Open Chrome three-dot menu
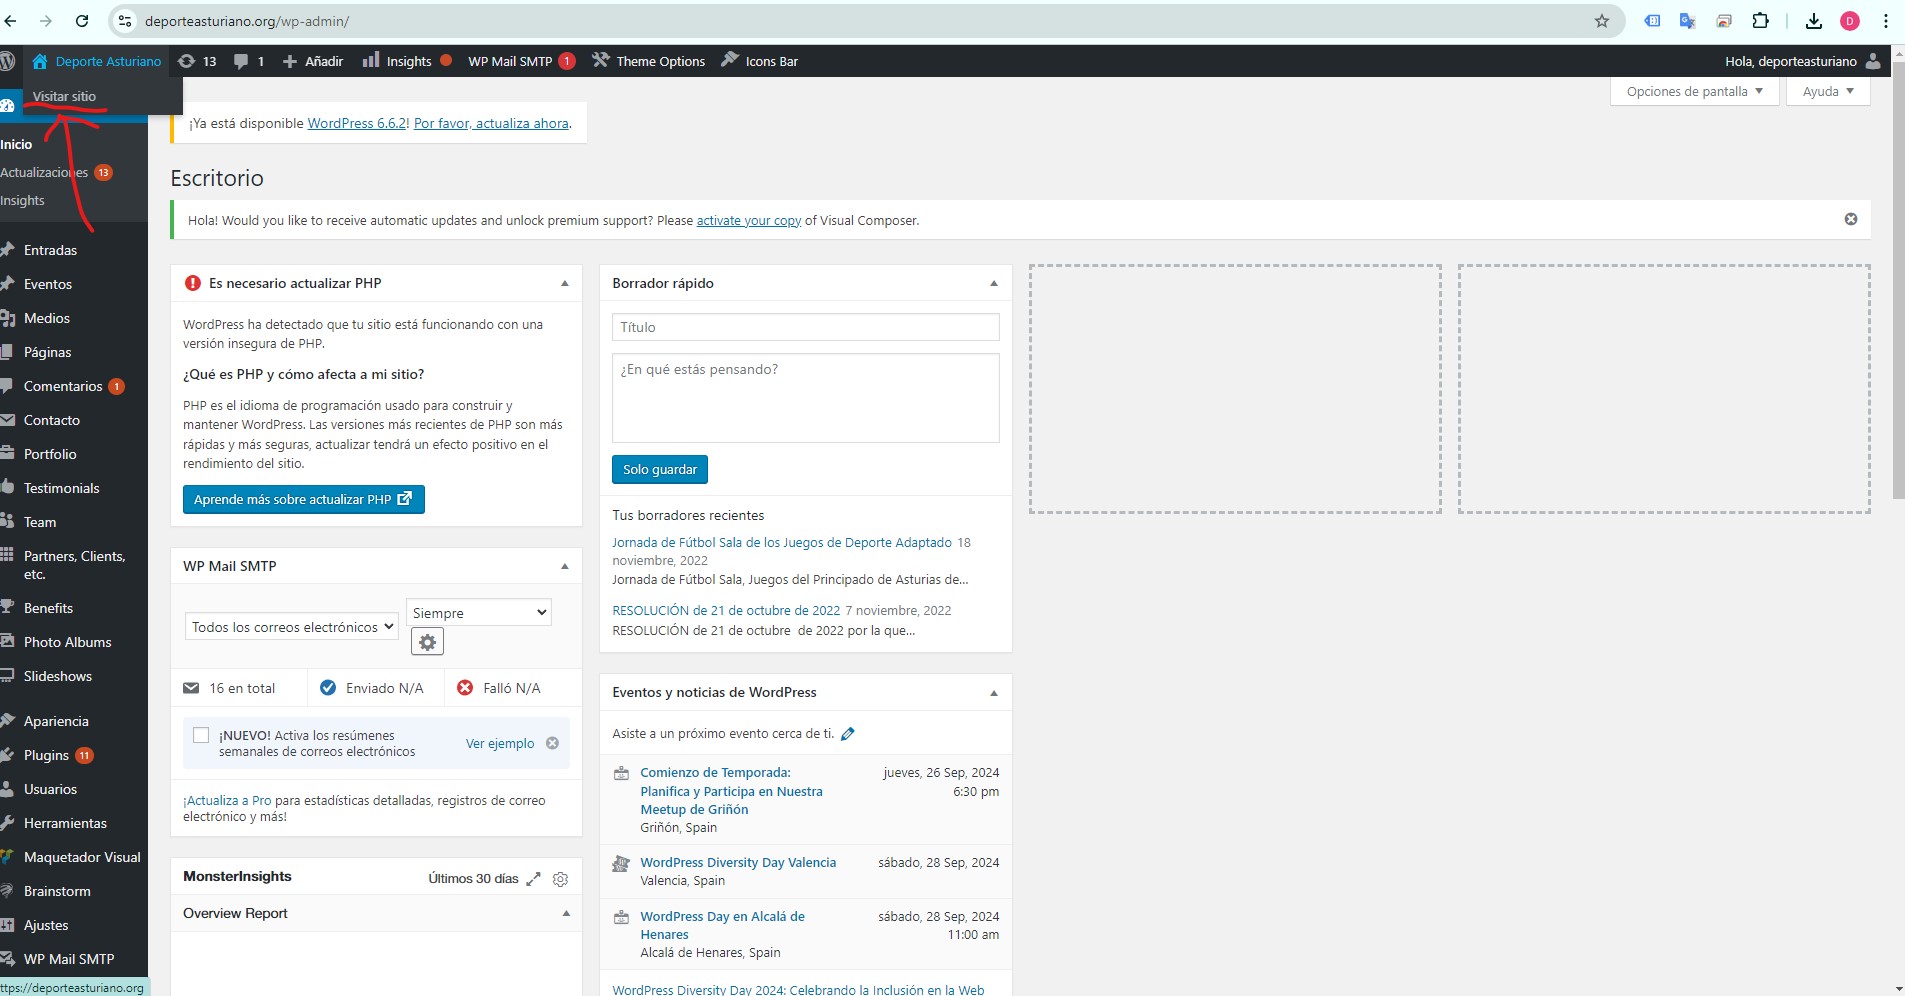Screen dimensions: 1905x996 point(1886,21)
